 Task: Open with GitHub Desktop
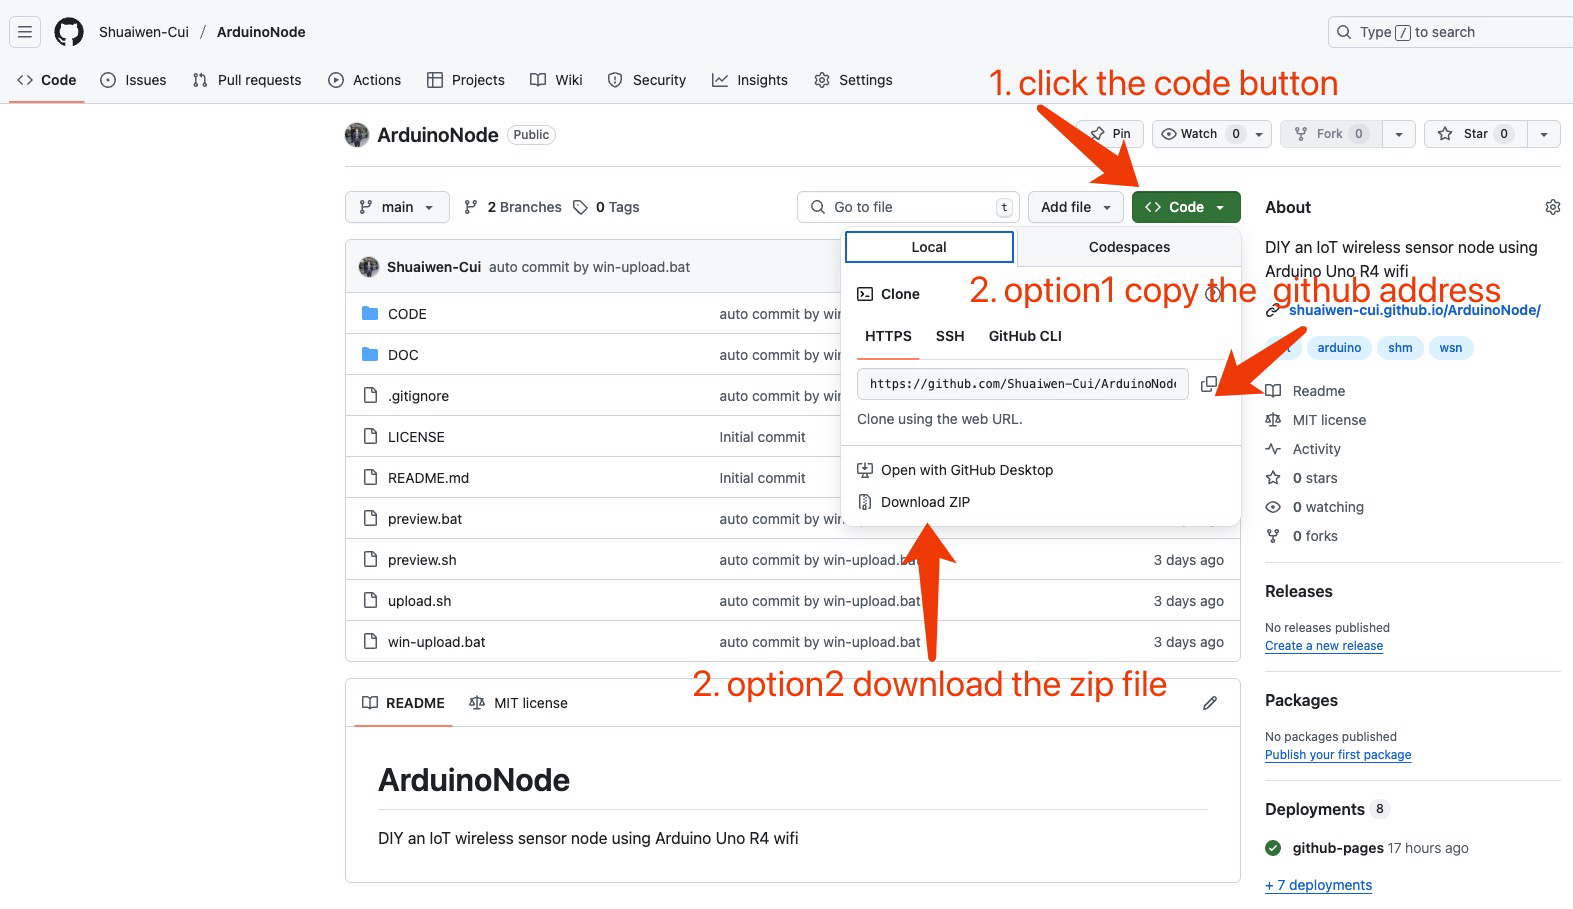966,470
